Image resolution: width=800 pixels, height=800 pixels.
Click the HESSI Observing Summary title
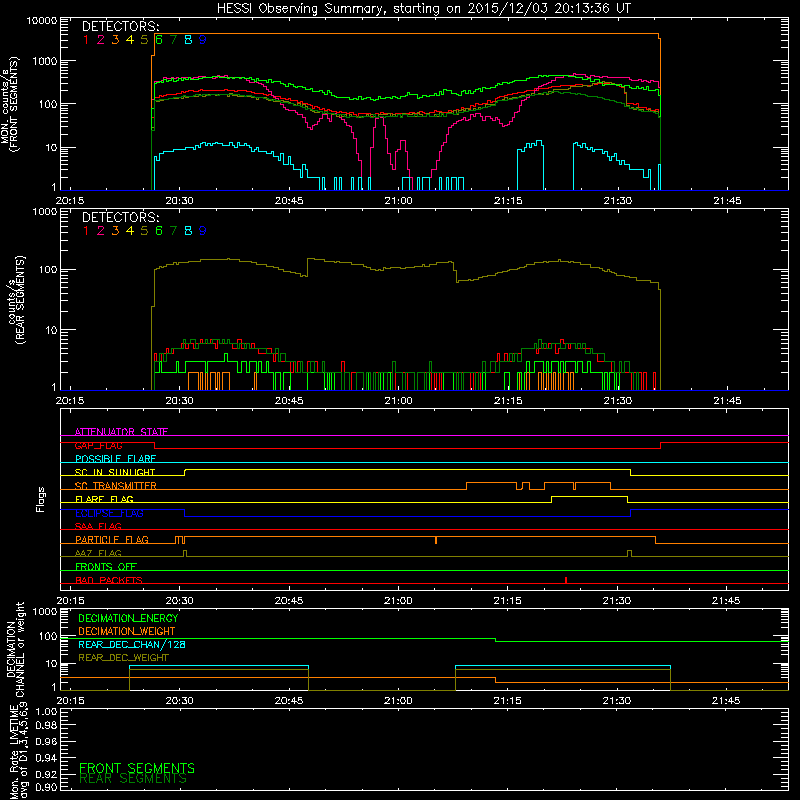point(423,8)
